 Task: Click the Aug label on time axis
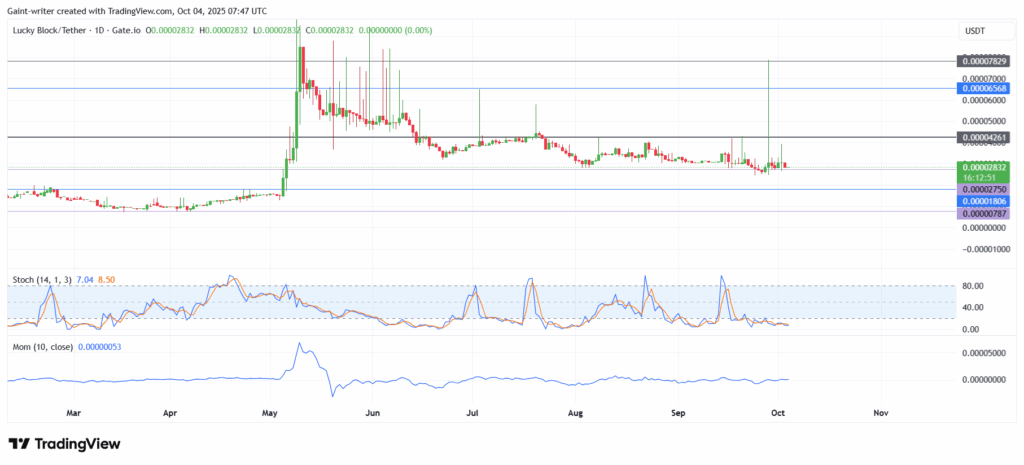click(x=575, y=413)
